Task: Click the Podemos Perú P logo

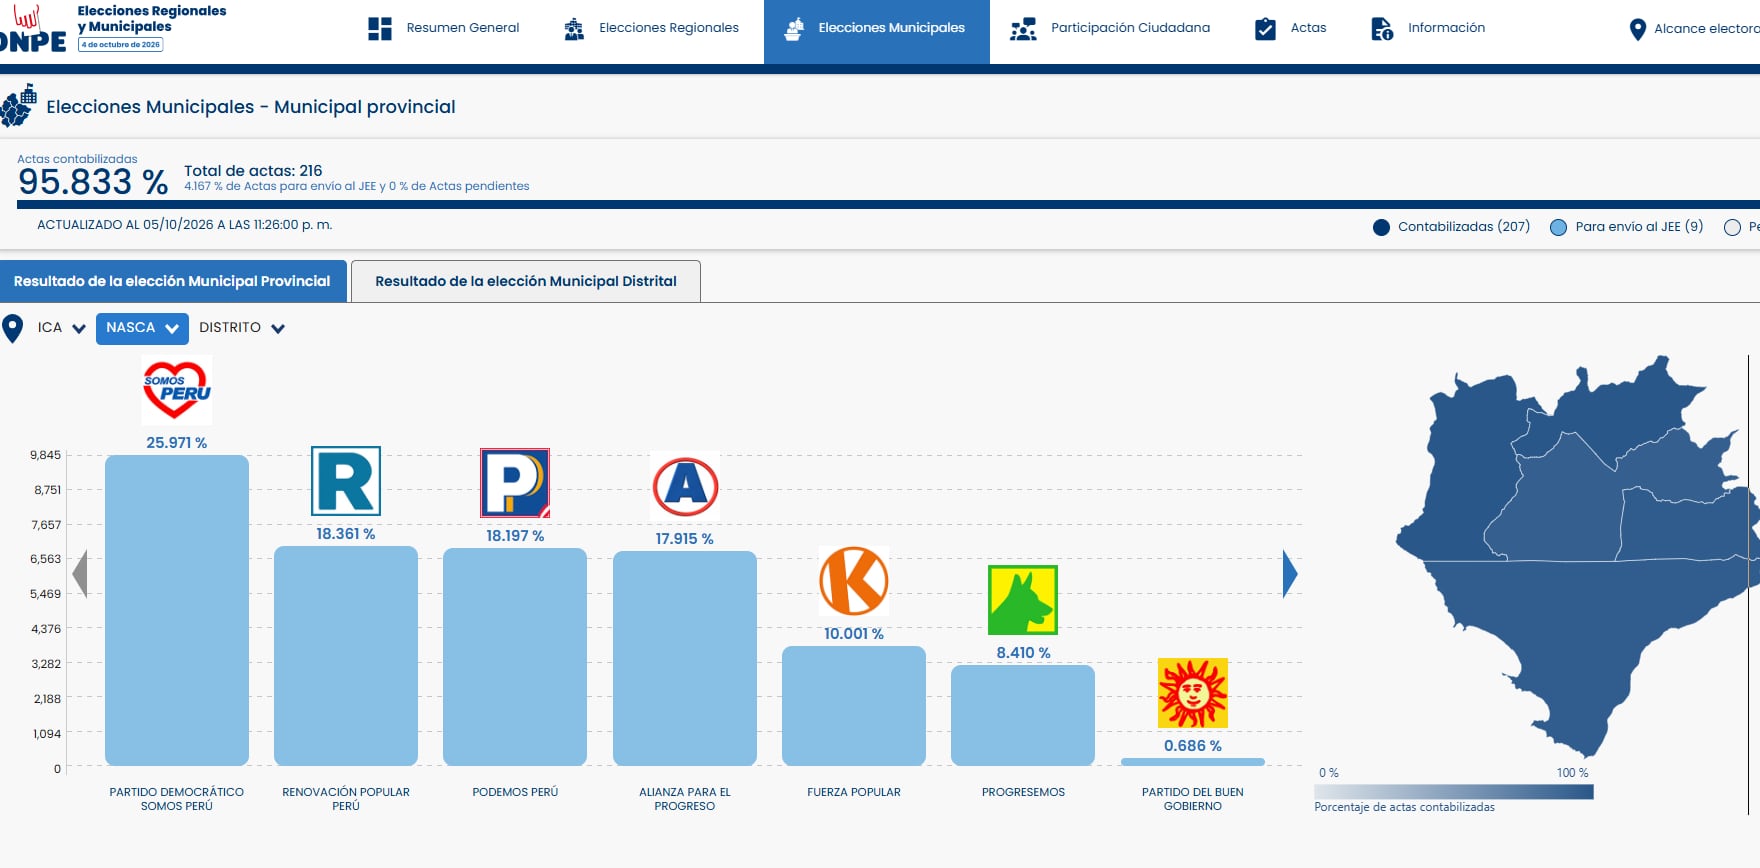Action: (x=515, y=483)
